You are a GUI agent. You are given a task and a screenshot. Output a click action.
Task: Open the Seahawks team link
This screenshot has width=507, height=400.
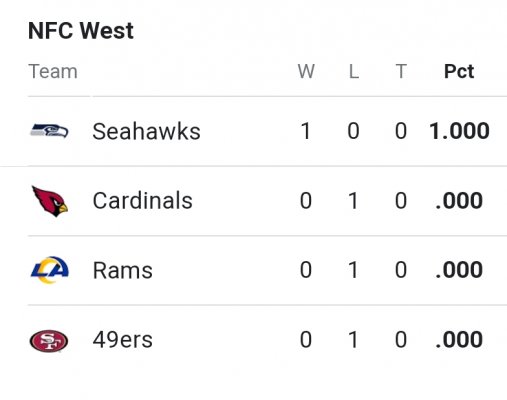[146, 131]
